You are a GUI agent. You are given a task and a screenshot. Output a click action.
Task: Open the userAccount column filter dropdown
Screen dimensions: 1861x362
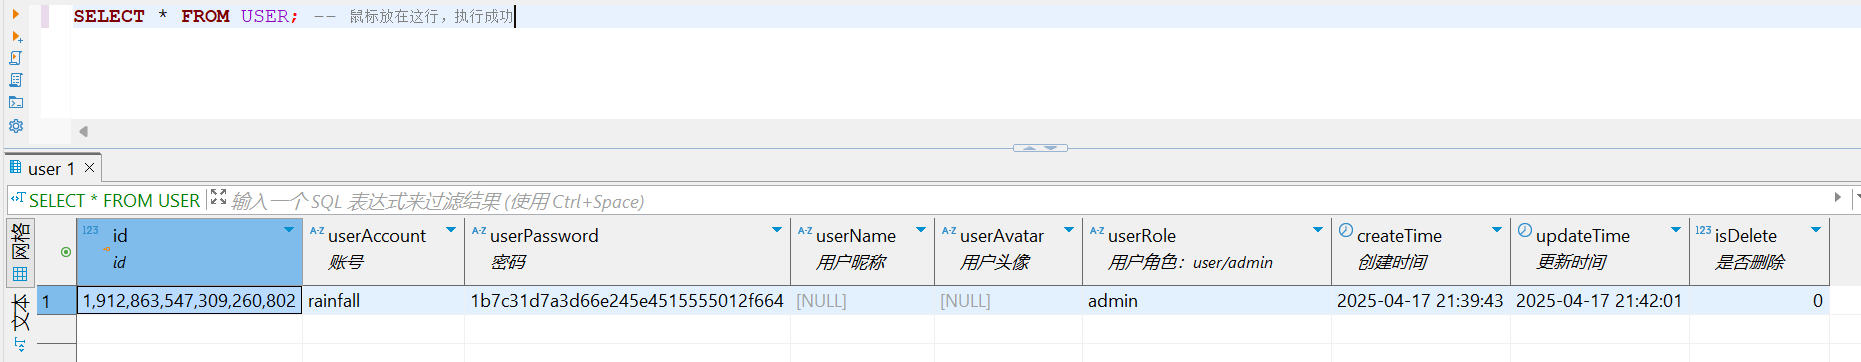451,230
